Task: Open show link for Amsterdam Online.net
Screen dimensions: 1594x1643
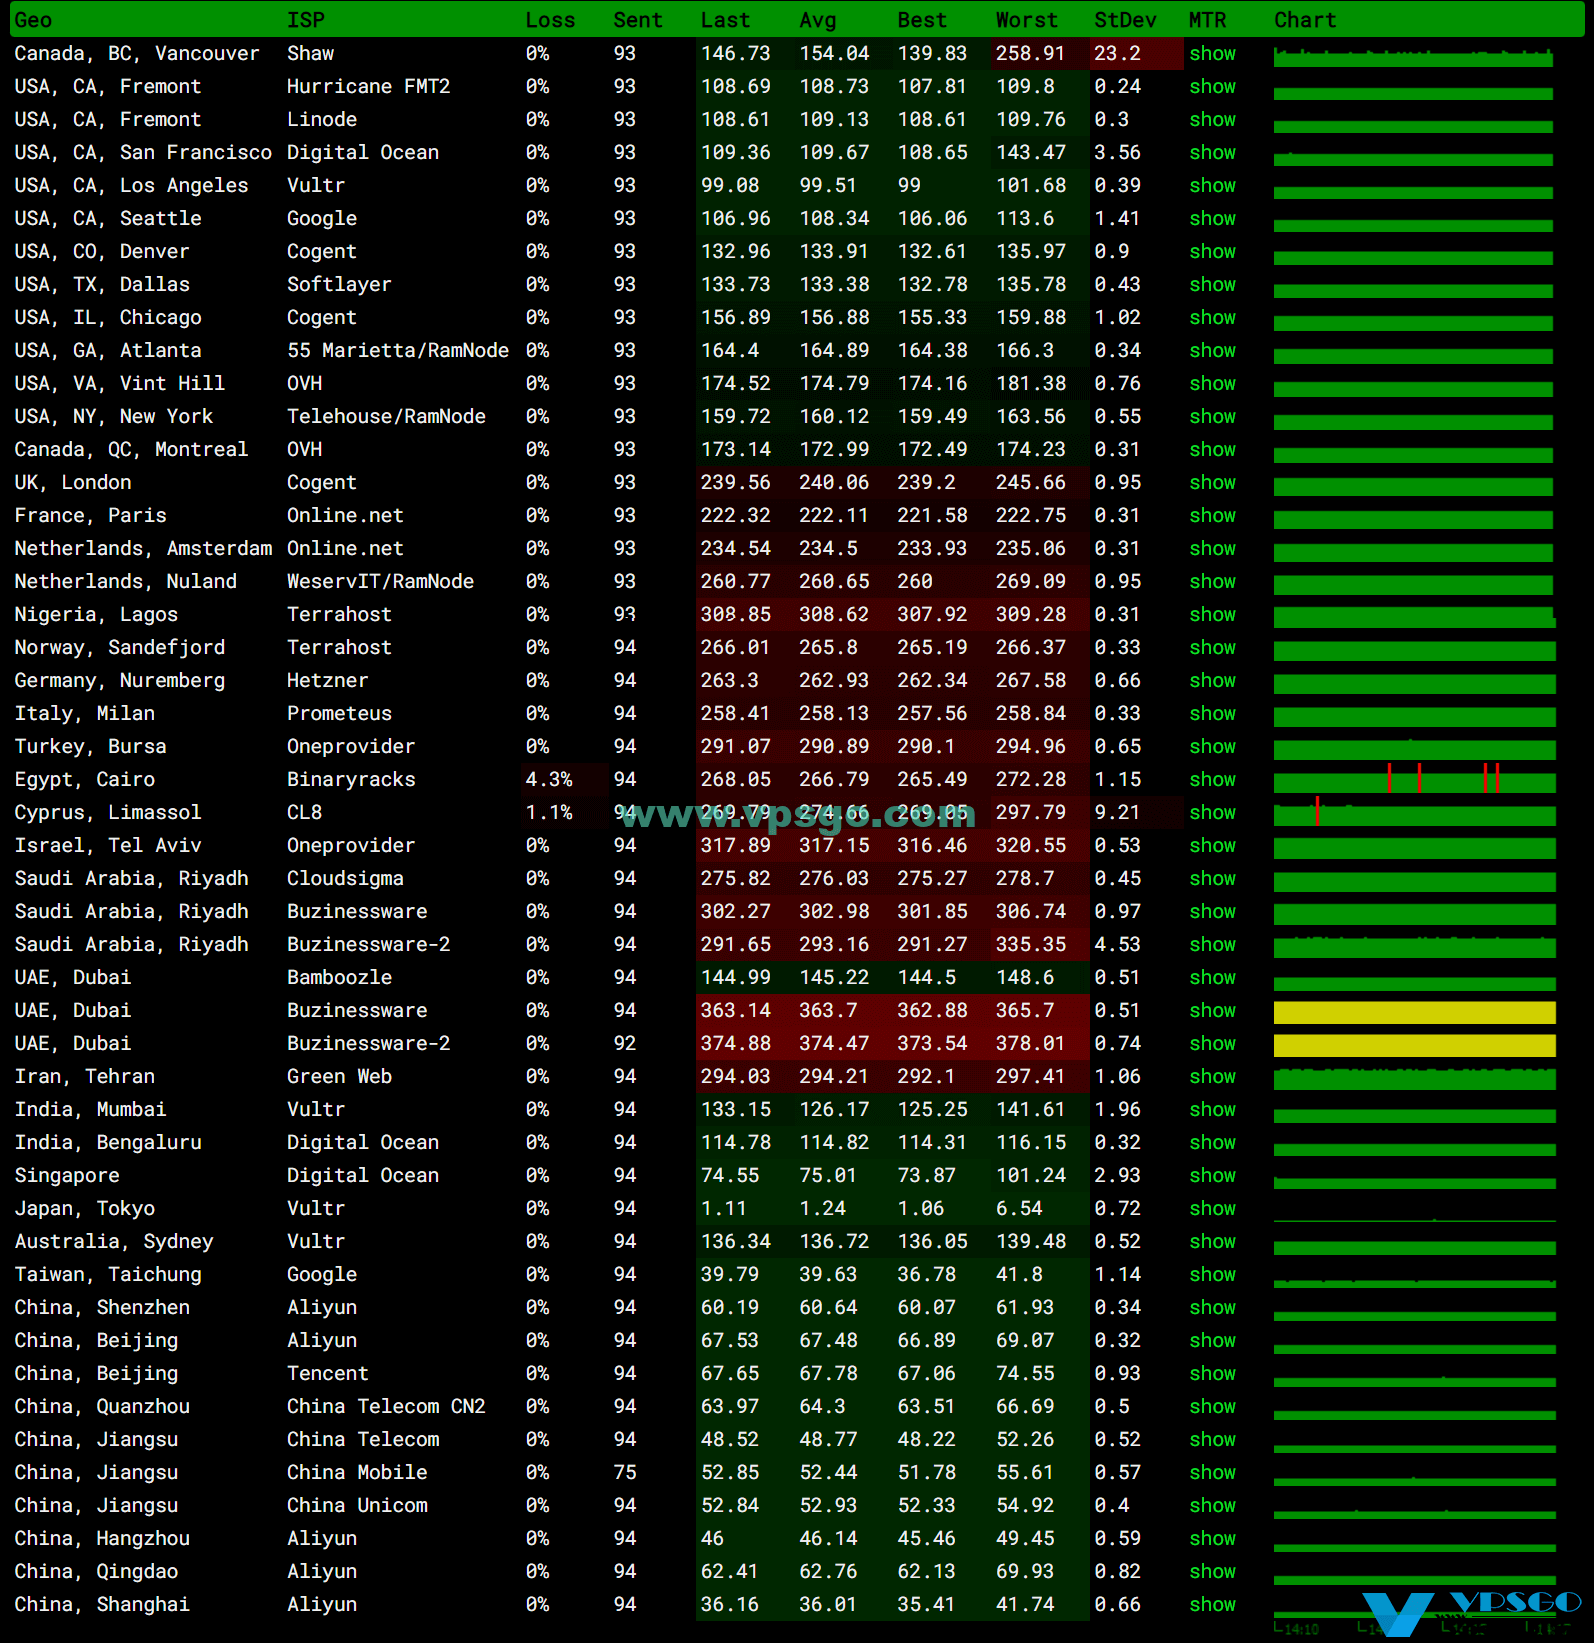Action: click(1212, 549)
